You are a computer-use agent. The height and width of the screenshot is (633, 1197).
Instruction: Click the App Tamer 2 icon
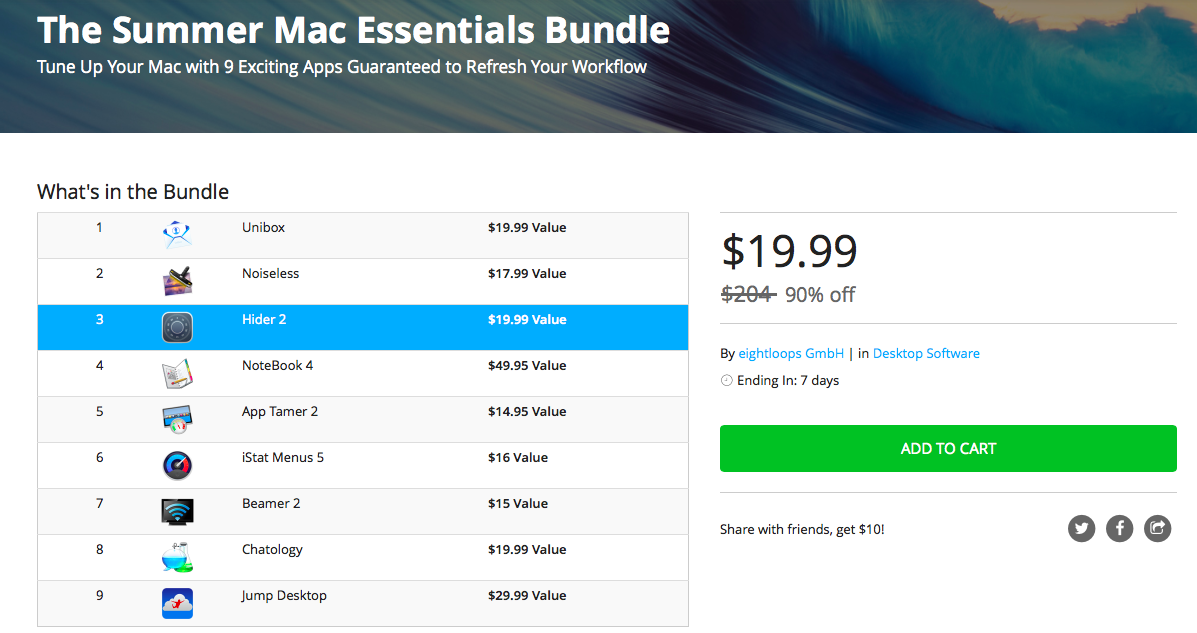[177, 419]
